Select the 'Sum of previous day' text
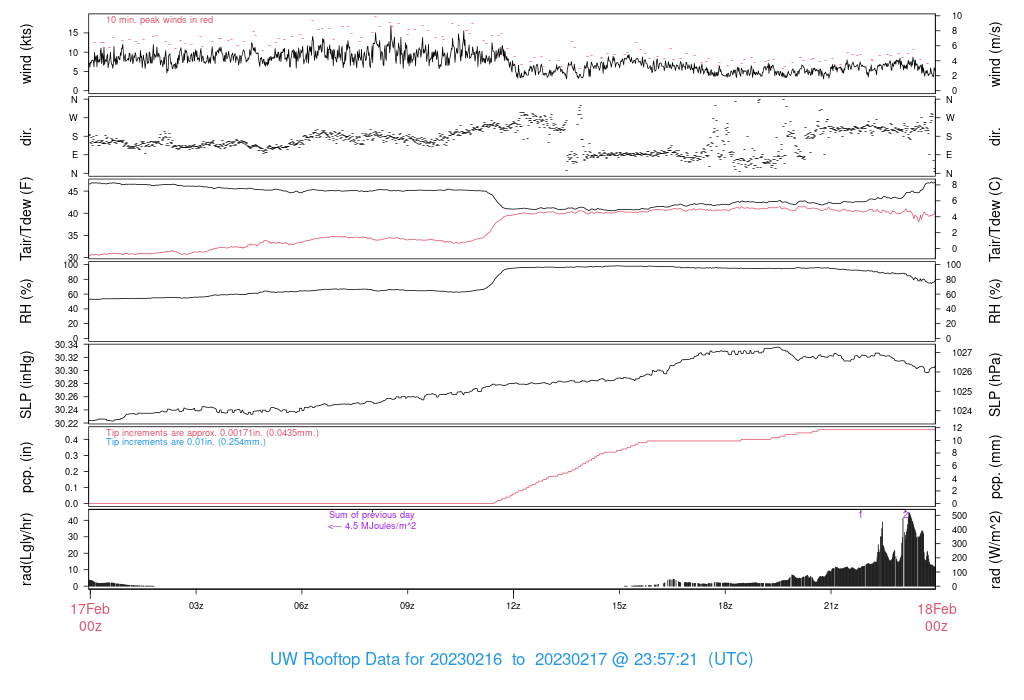 pyautogui.click(x=372, y=515)
